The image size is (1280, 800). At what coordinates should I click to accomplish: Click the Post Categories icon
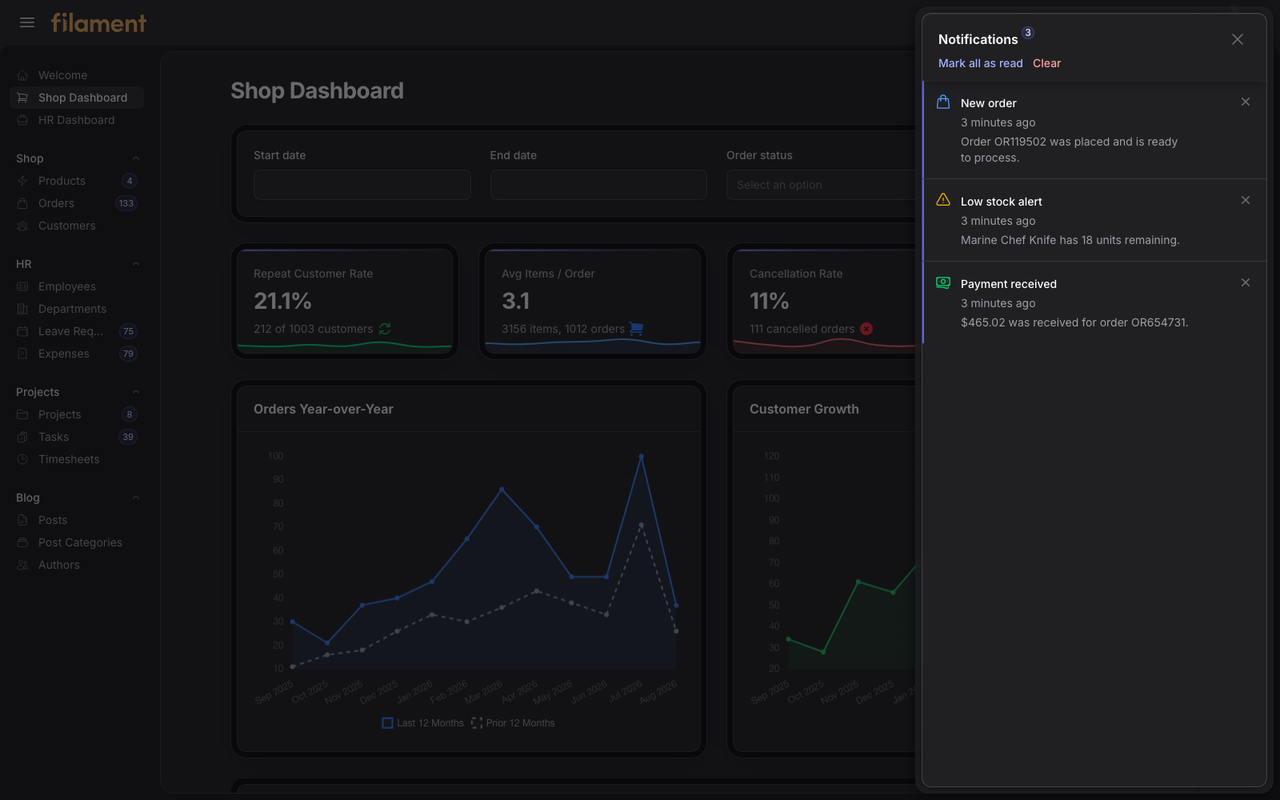point(23,543)
